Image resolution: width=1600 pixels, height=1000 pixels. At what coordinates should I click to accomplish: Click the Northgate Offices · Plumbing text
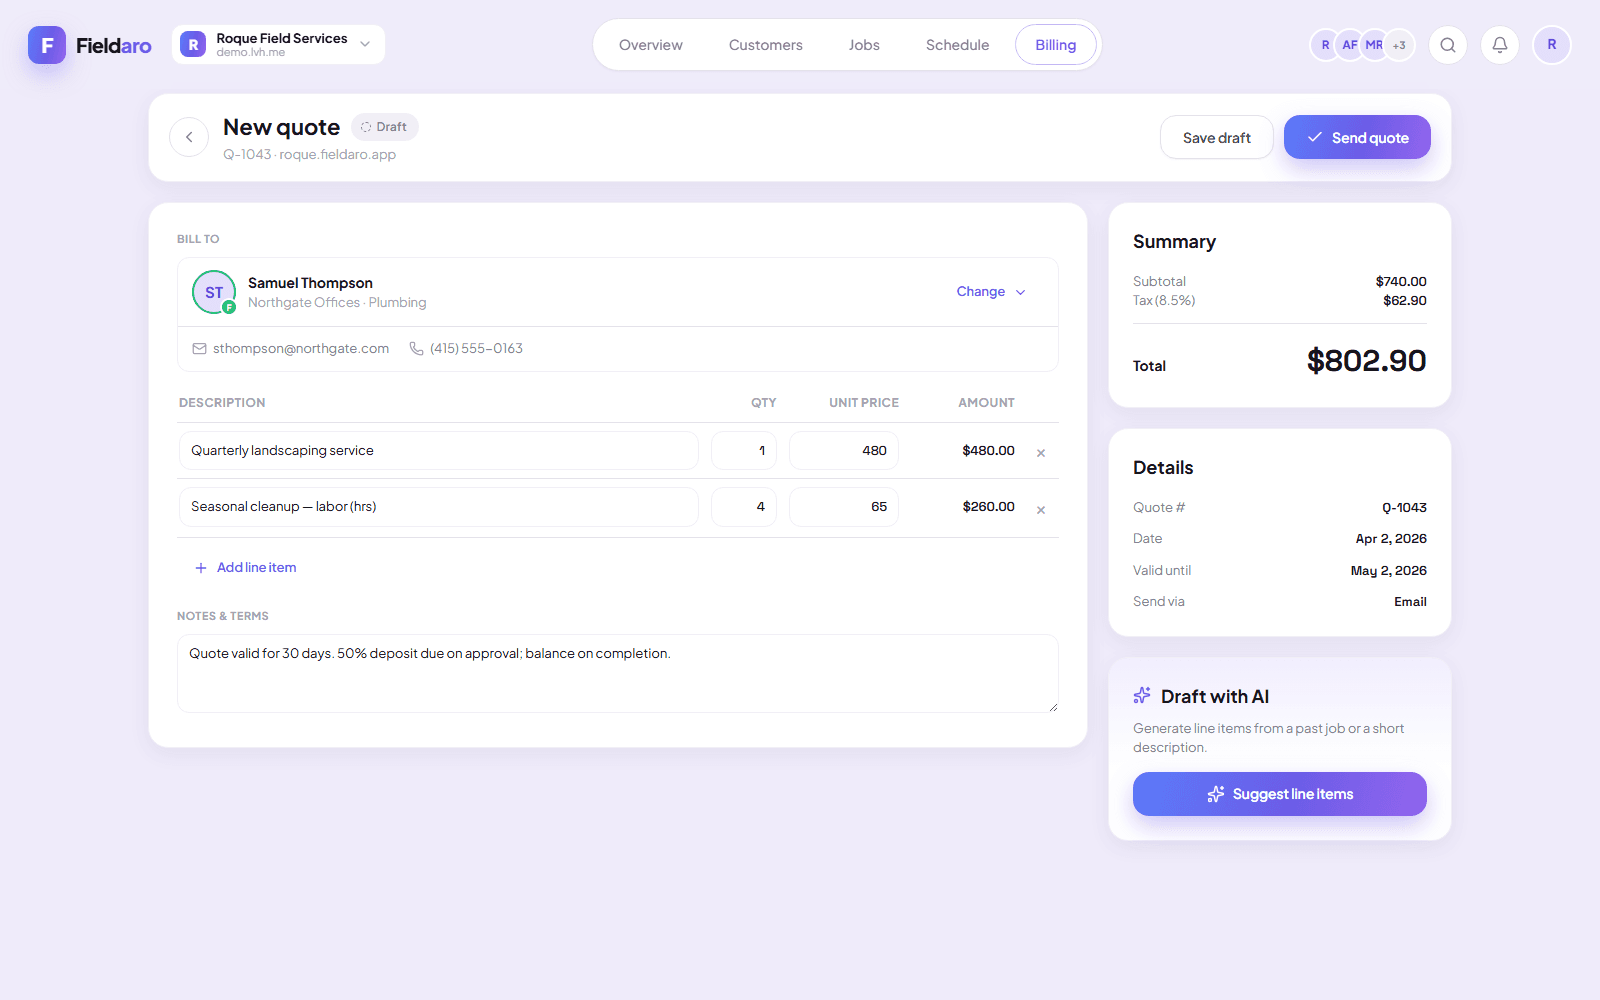[x=337, y=303]
